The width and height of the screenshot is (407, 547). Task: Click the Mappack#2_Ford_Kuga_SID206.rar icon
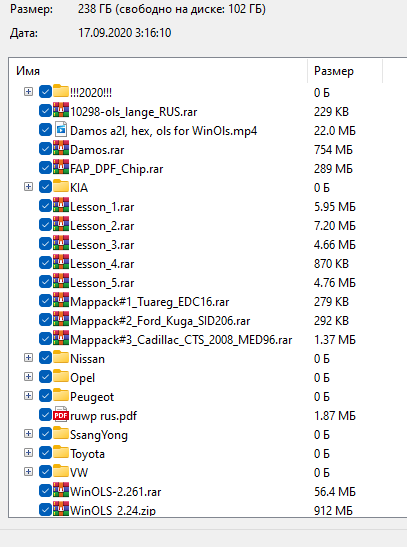tap(61, 319)
